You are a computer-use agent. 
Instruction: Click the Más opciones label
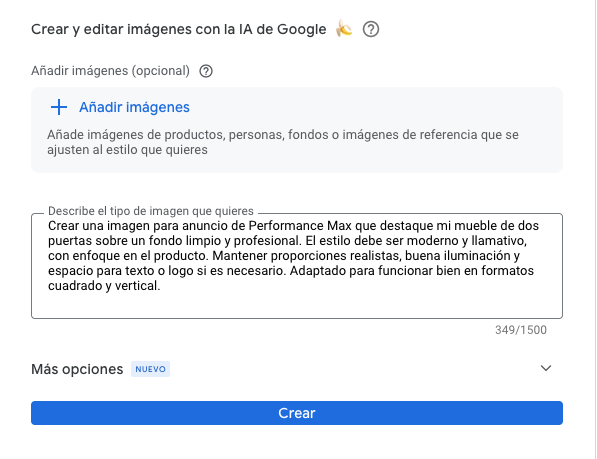[77, 369]
